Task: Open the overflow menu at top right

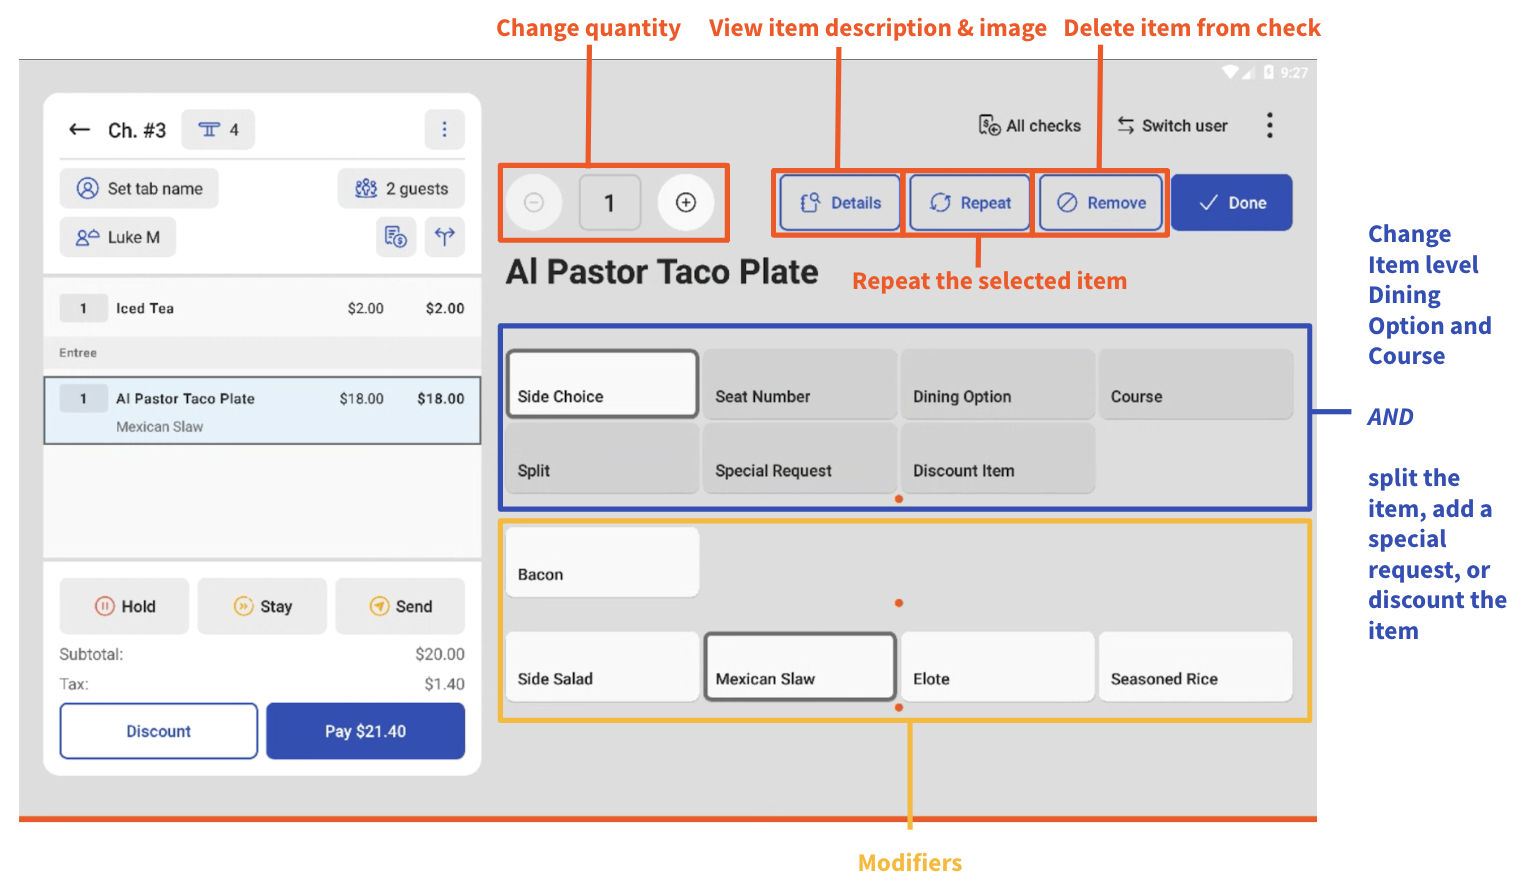Action: tap(1269, 125)
